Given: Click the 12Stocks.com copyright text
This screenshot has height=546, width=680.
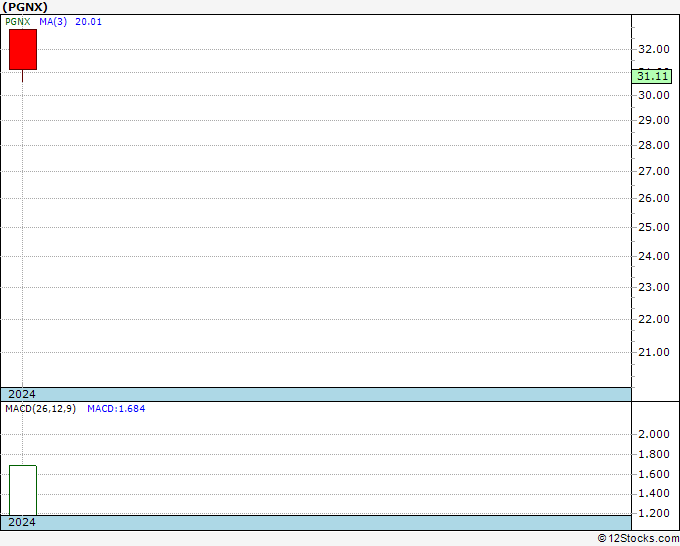Looking at the screenshot, I should (x=638, y=538).
